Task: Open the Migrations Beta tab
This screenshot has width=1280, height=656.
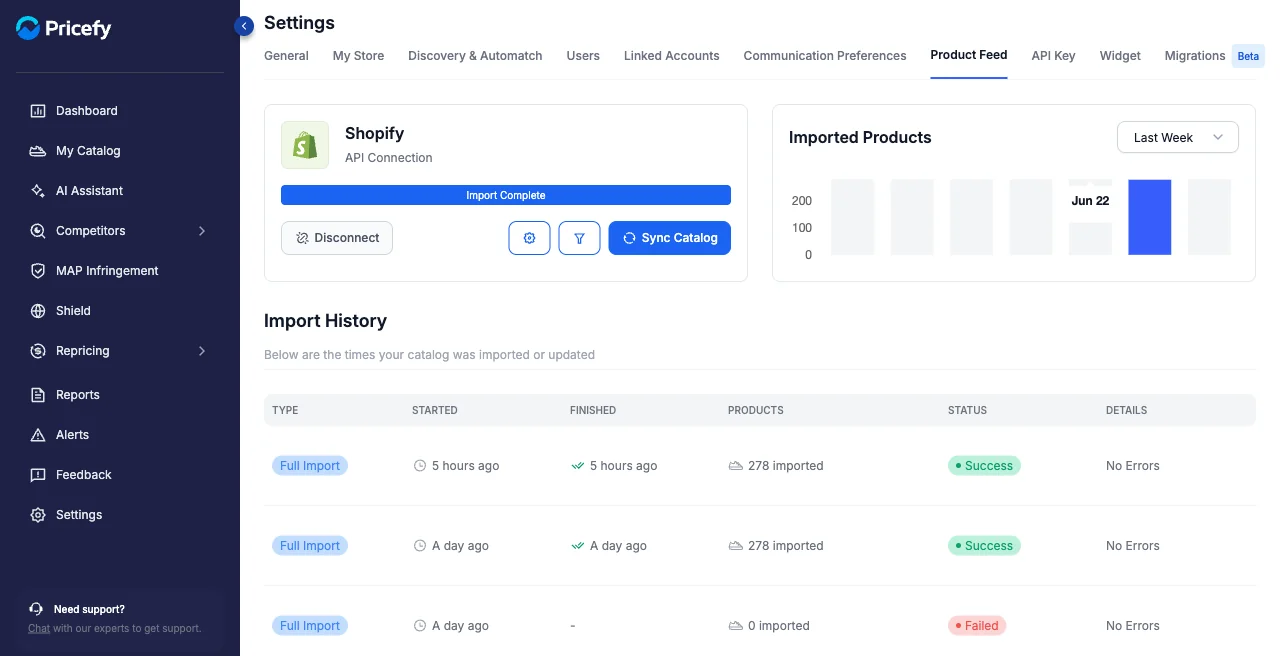Action: tap(1214, 56)
